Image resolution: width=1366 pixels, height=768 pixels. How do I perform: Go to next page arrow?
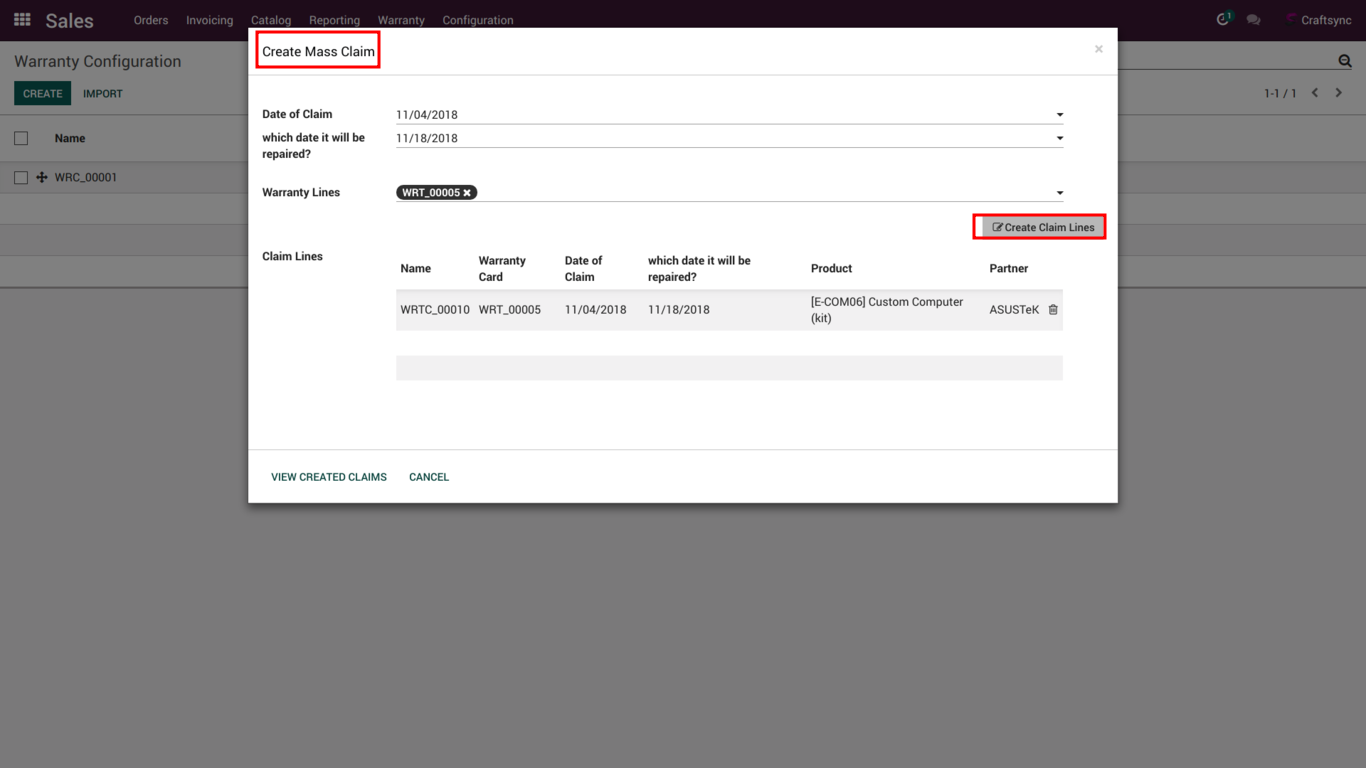click(1339, 93)
